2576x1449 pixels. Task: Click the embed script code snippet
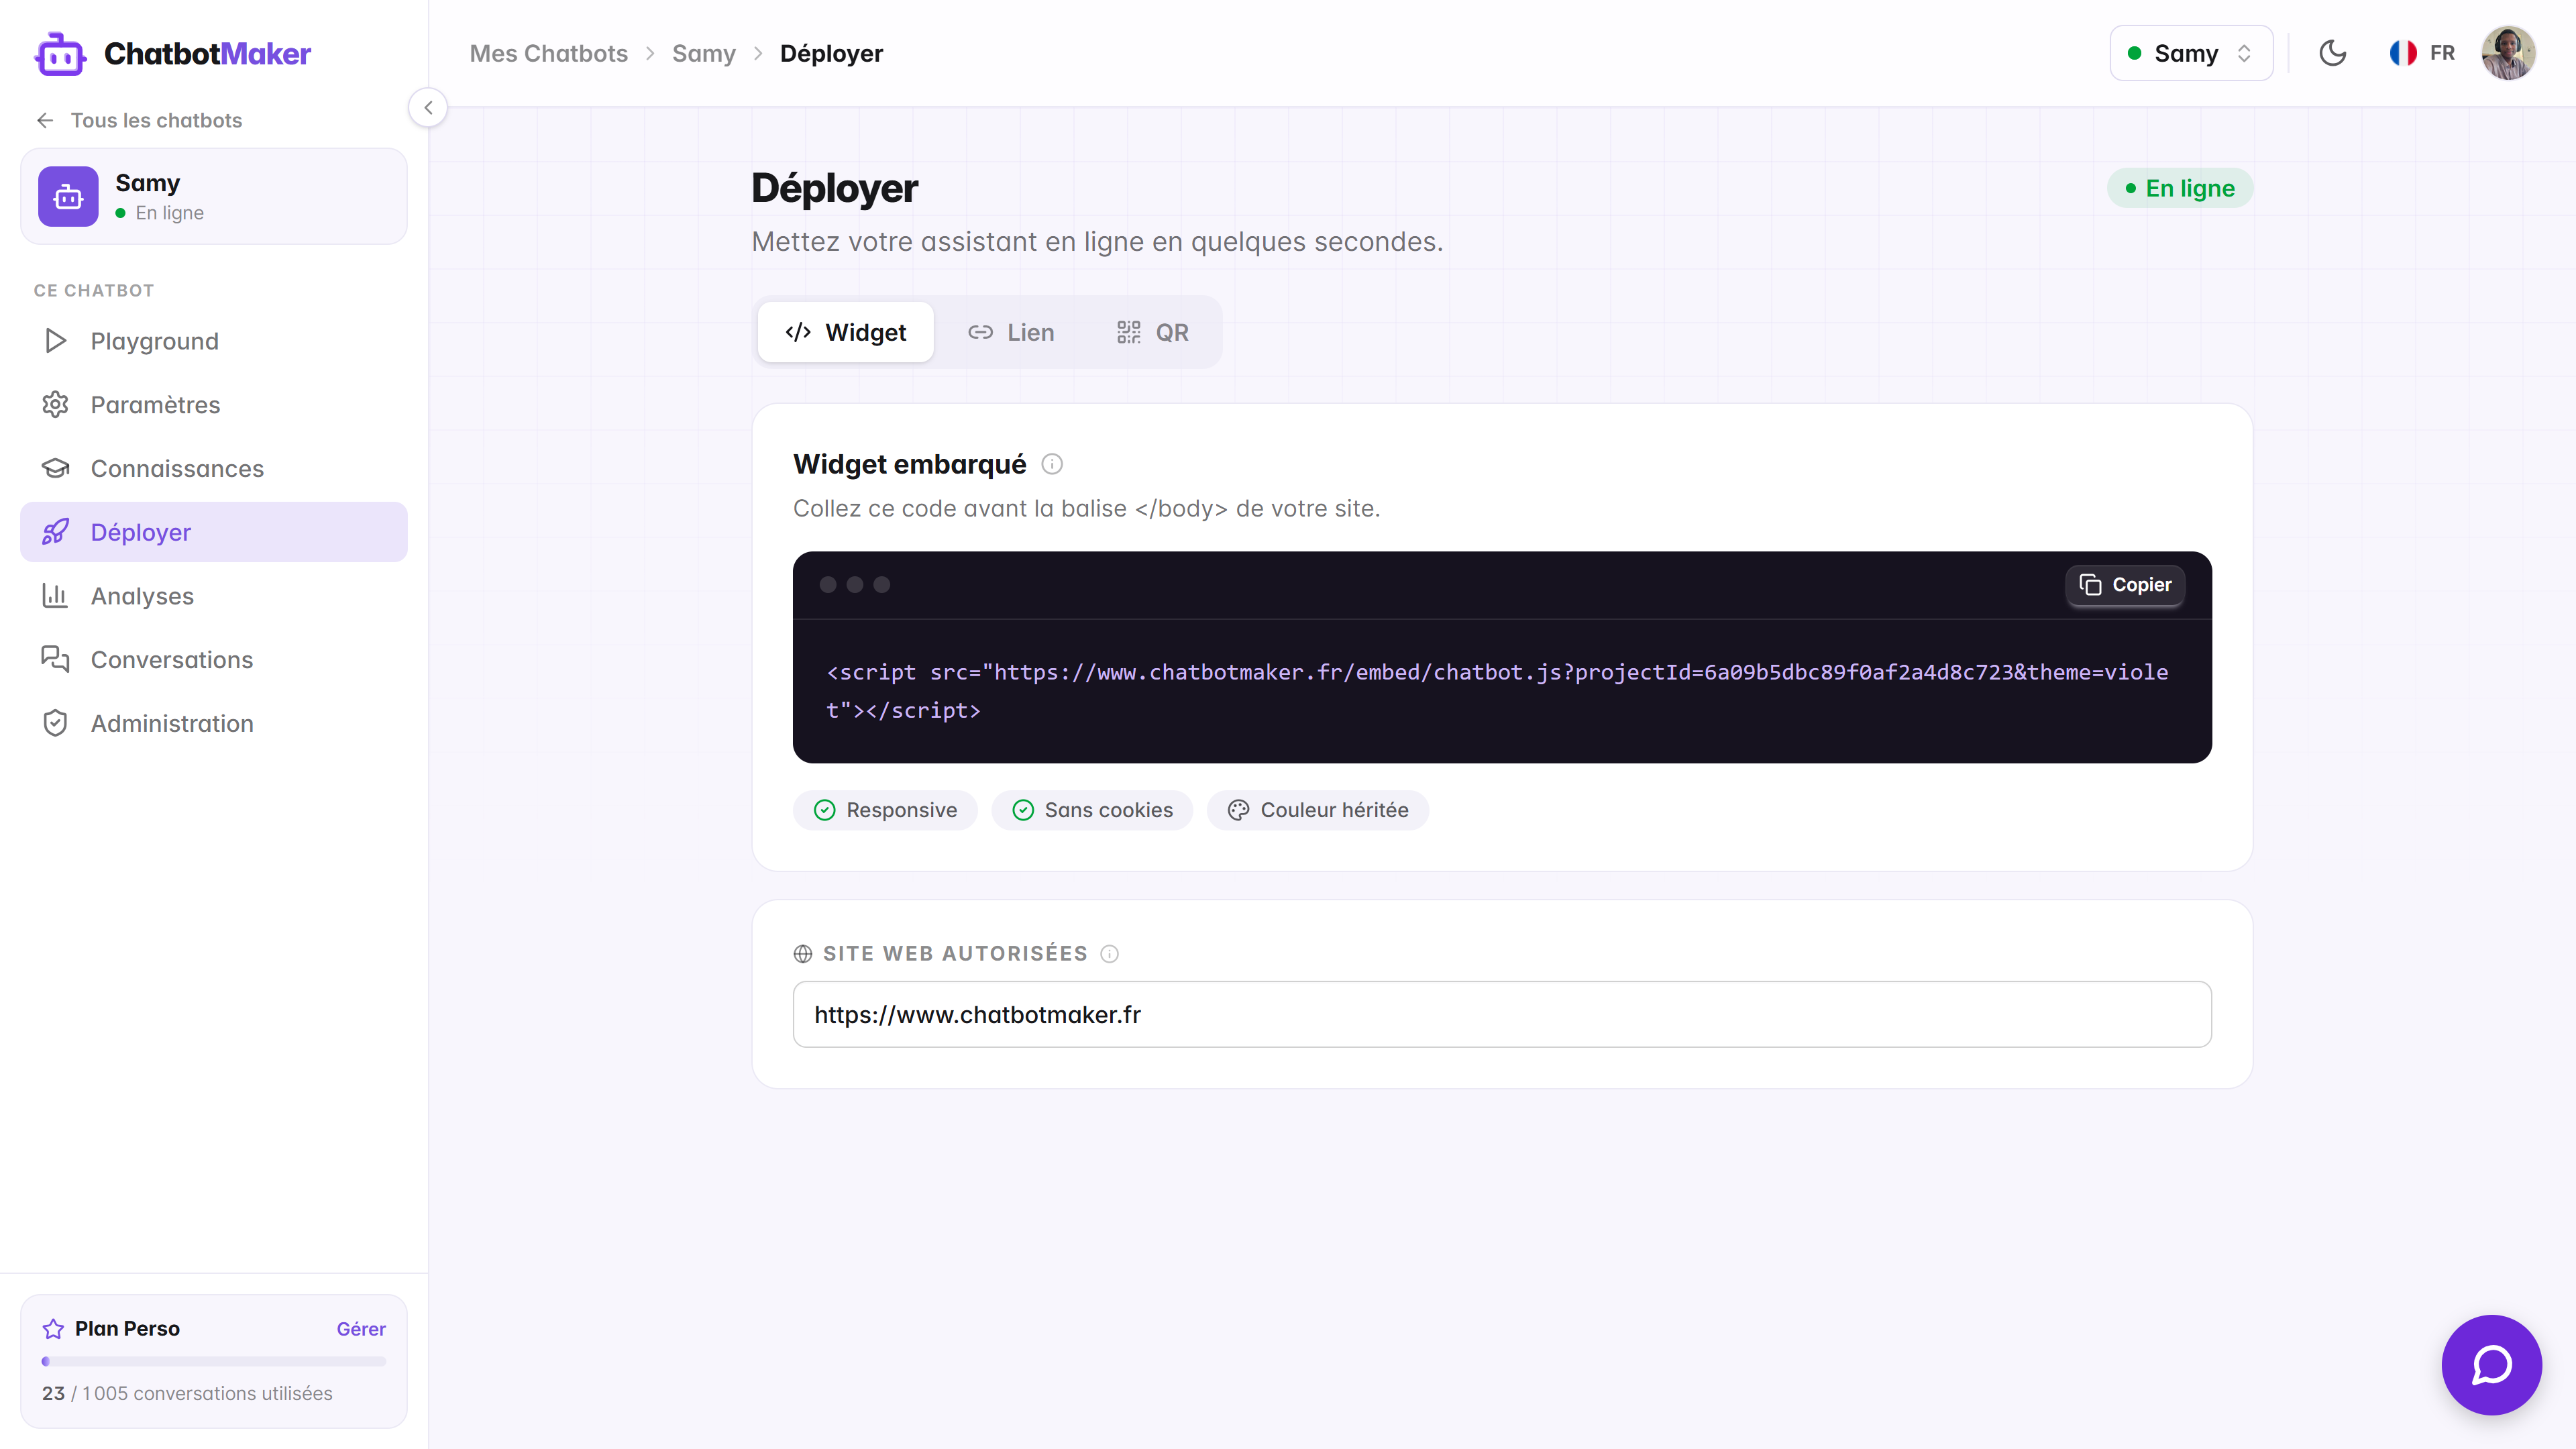coord(1498,691)
